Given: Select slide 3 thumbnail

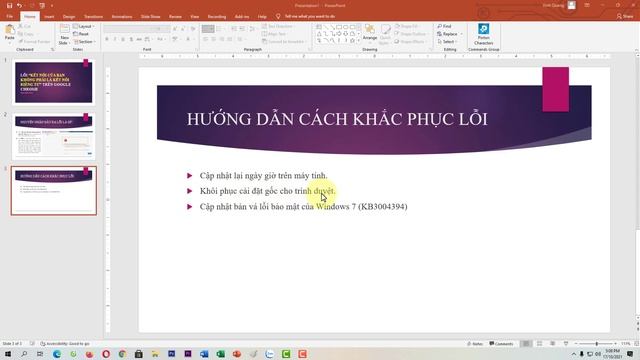Looking at the screenshot, I should [x=53, y=190].
